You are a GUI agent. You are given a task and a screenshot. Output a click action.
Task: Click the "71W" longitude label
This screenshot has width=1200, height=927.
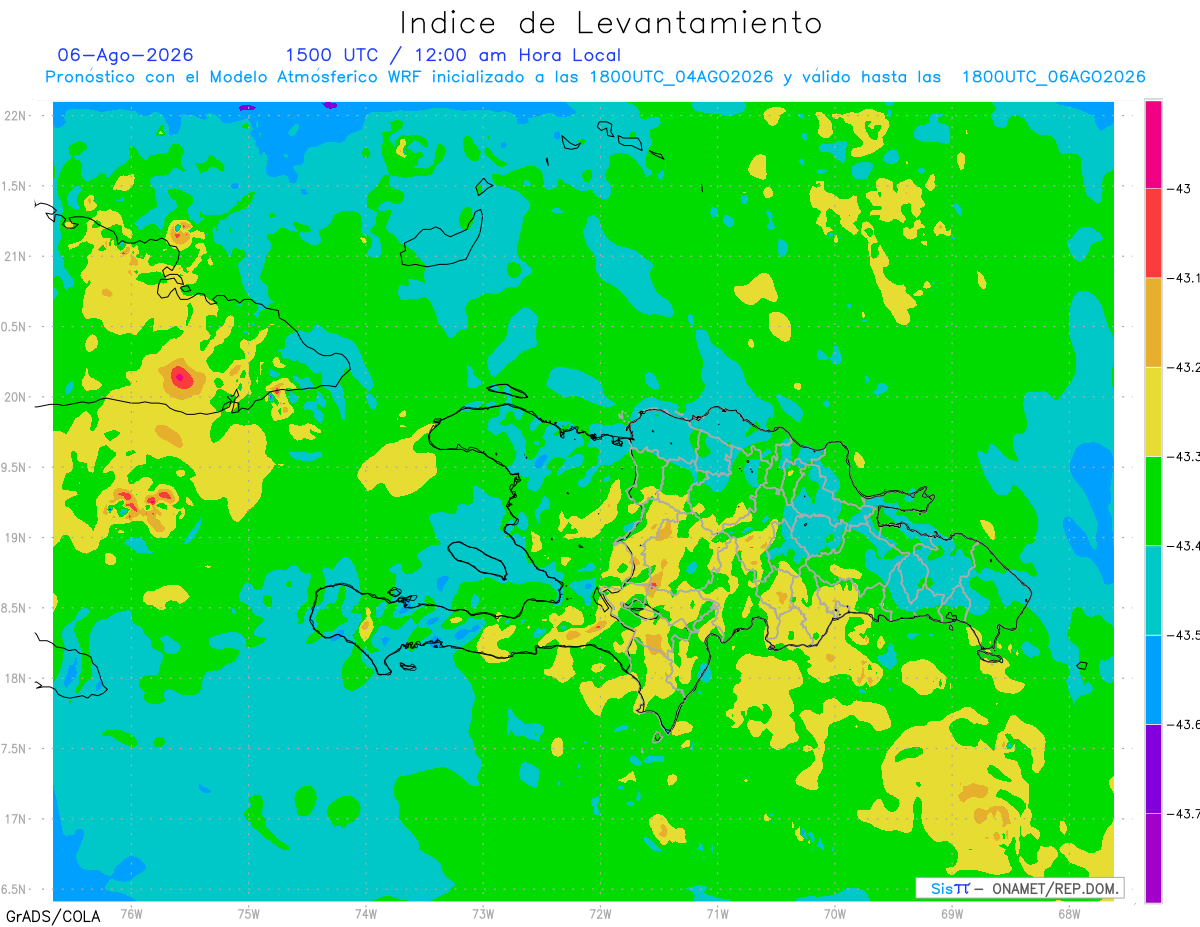717,913
